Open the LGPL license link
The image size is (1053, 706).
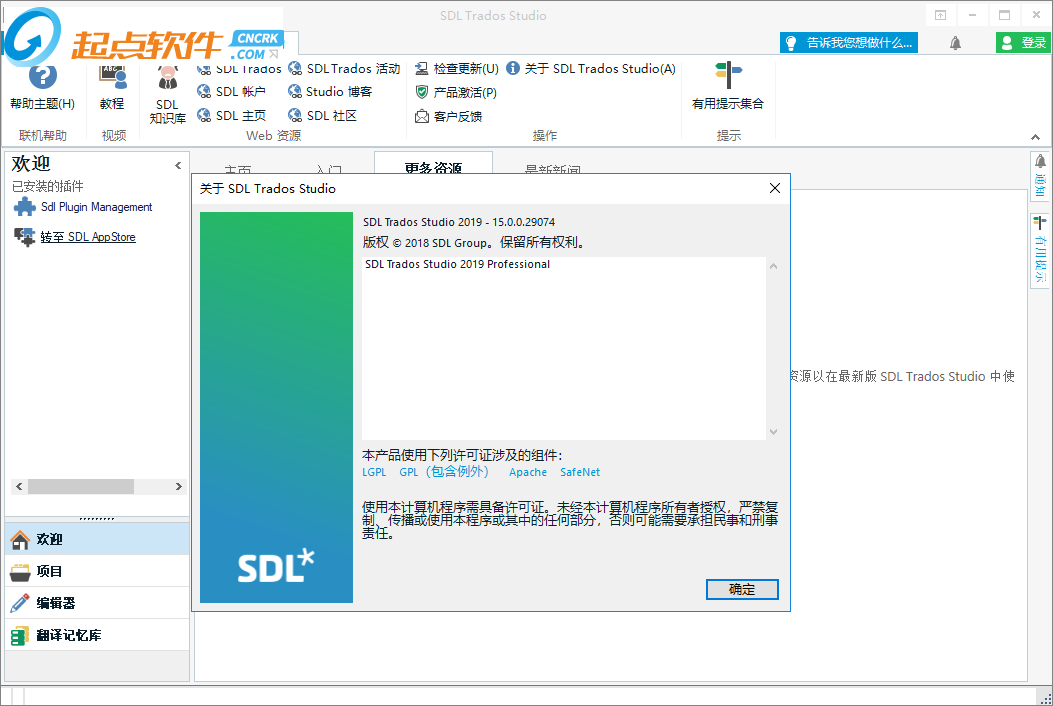(374, 472)
